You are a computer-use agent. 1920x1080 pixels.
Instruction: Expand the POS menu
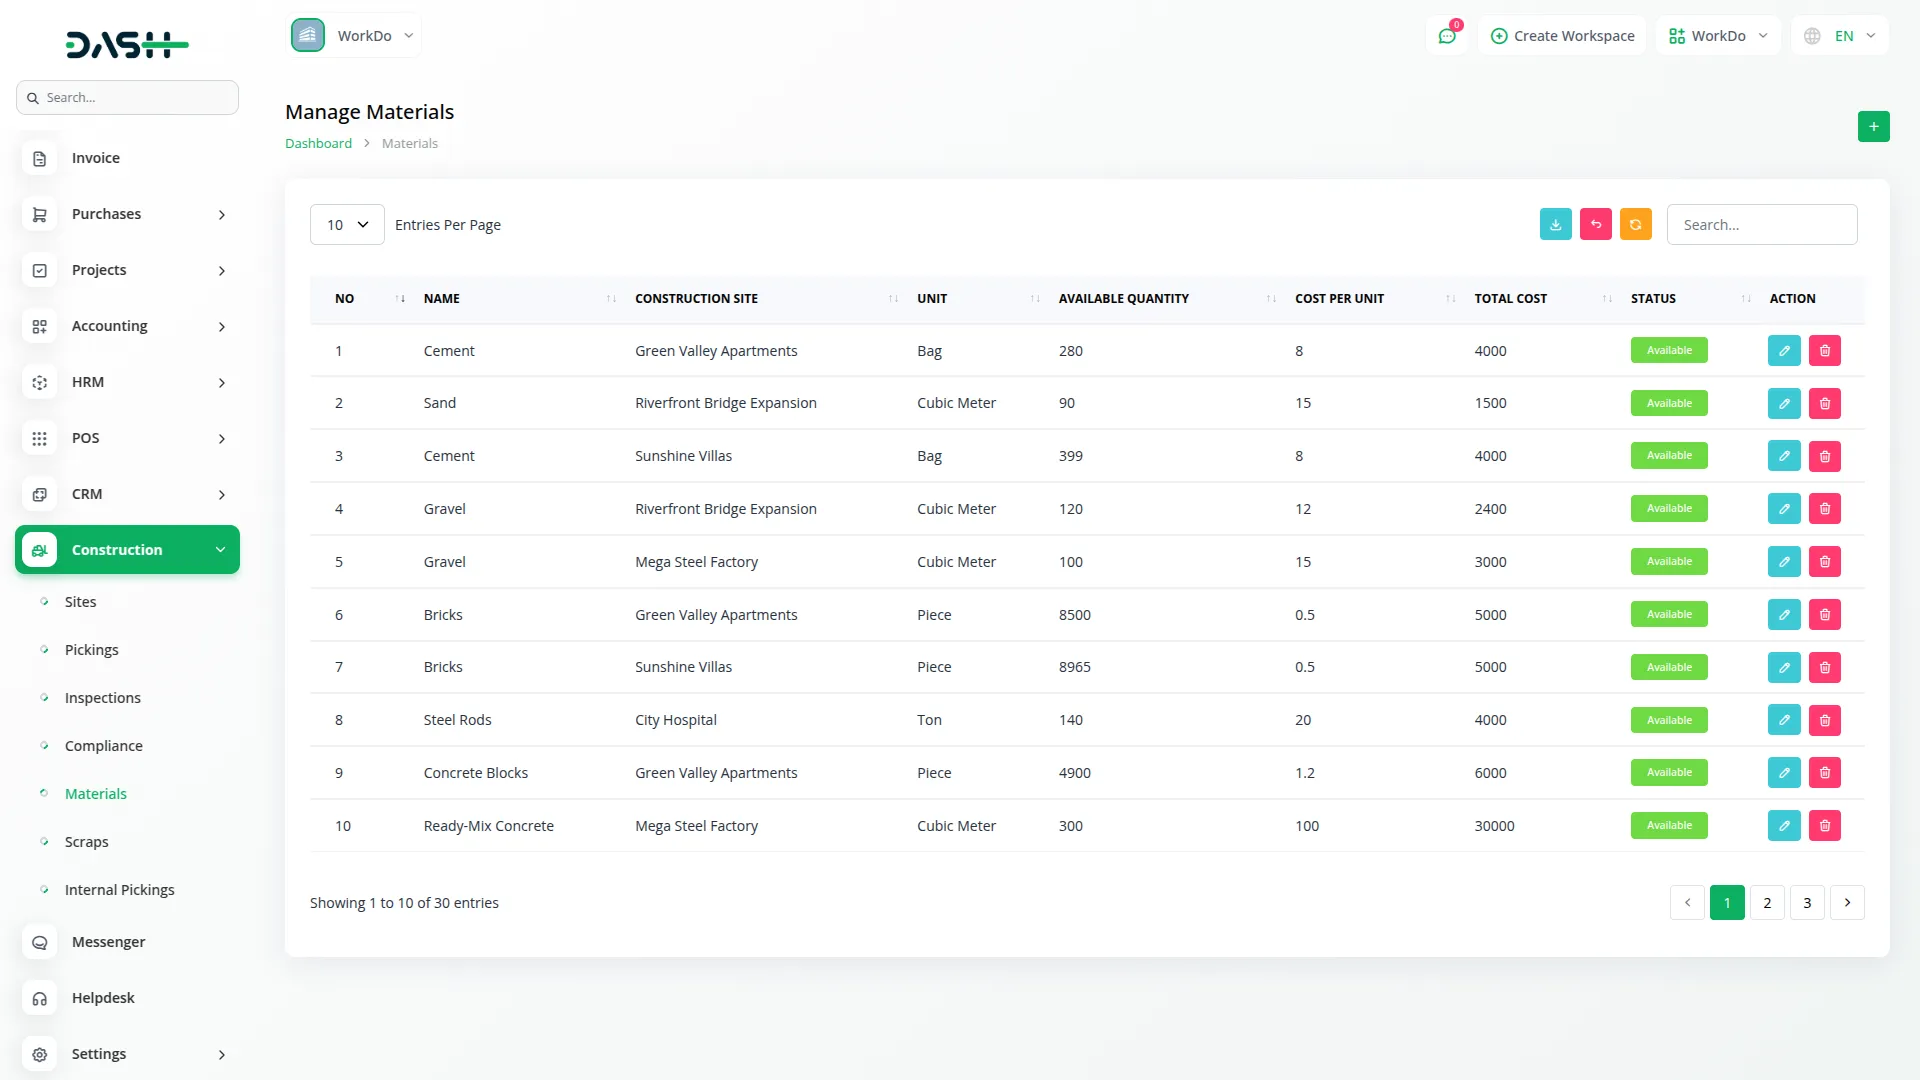128,438
